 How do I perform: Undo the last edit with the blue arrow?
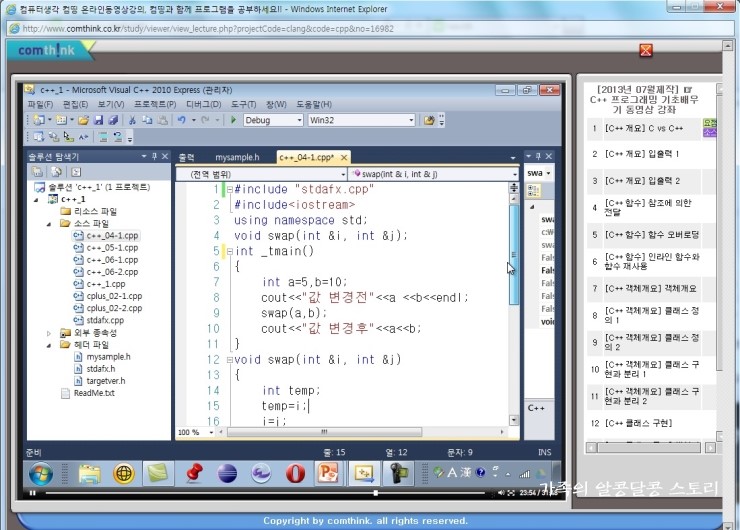tap(181, 120)
